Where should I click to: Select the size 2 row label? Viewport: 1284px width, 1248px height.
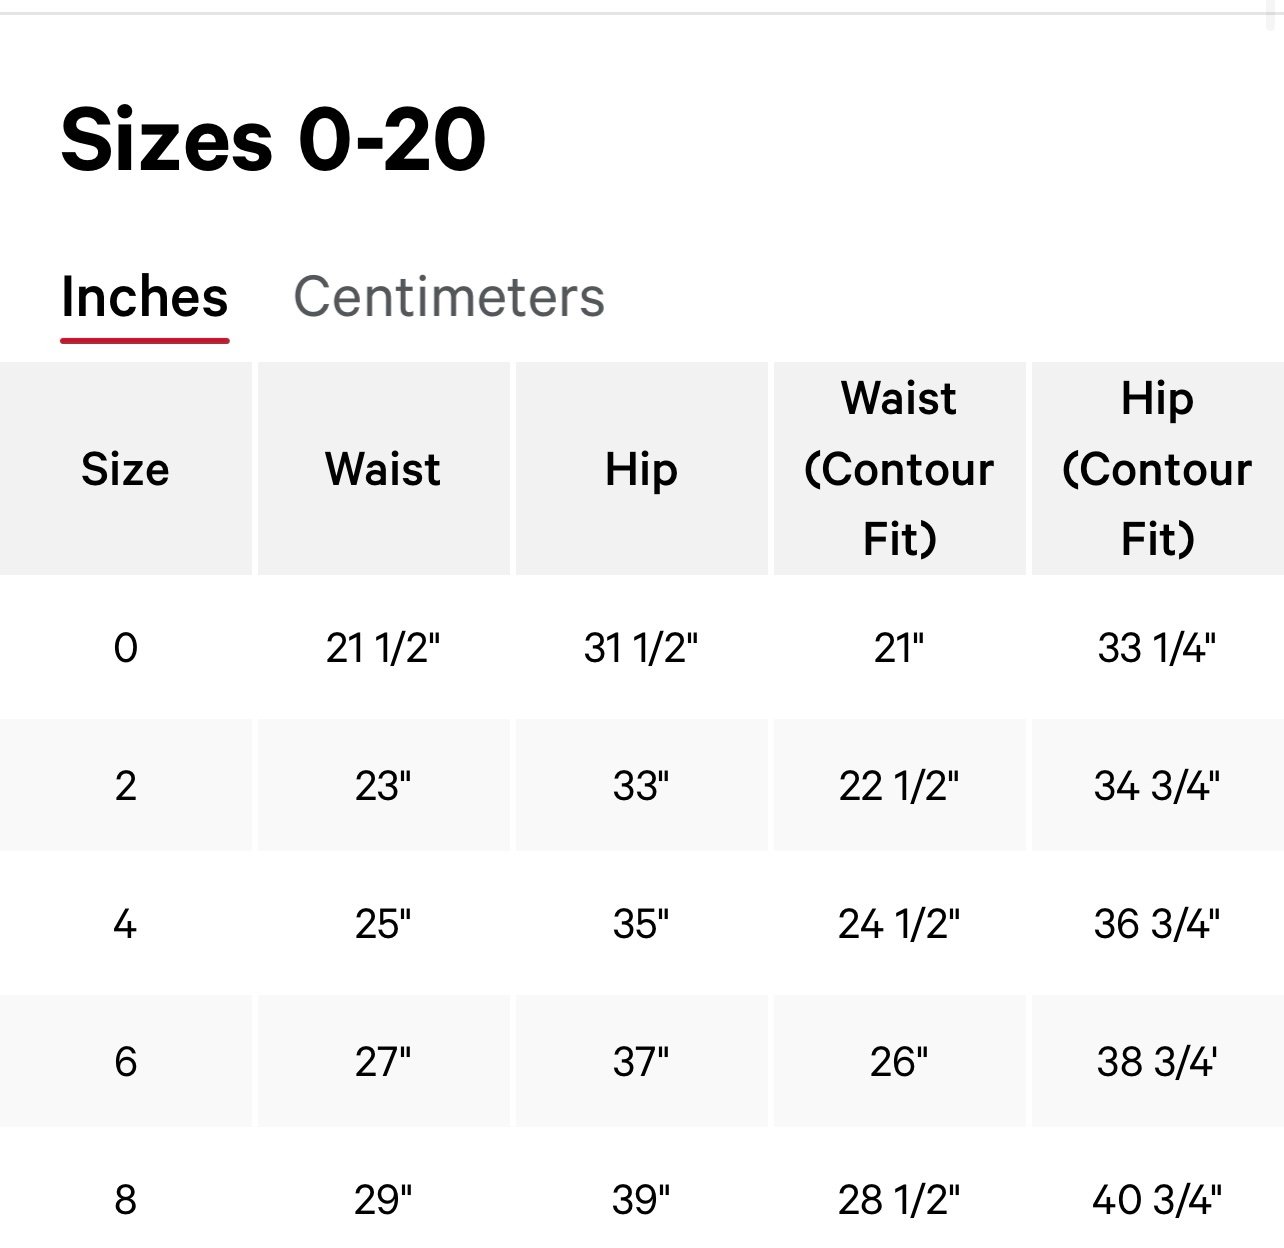[125, 786]
